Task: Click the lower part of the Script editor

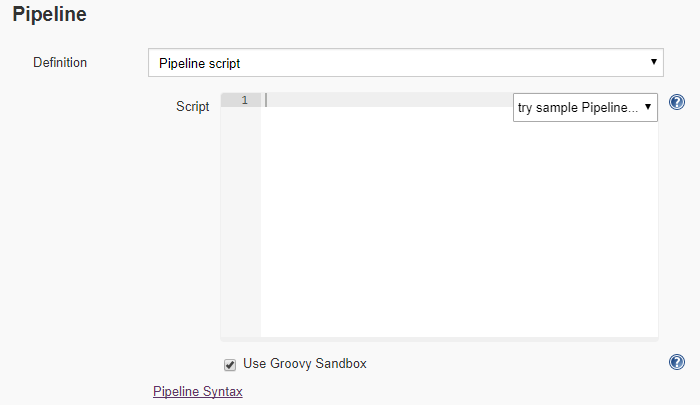Action: (x=459, y=304)
